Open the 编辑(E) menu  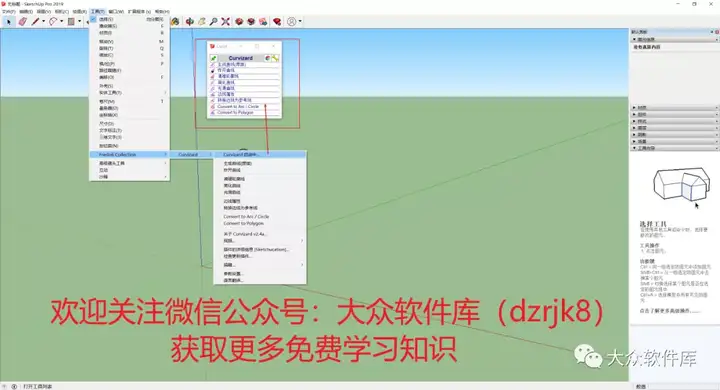coord(26,11)
